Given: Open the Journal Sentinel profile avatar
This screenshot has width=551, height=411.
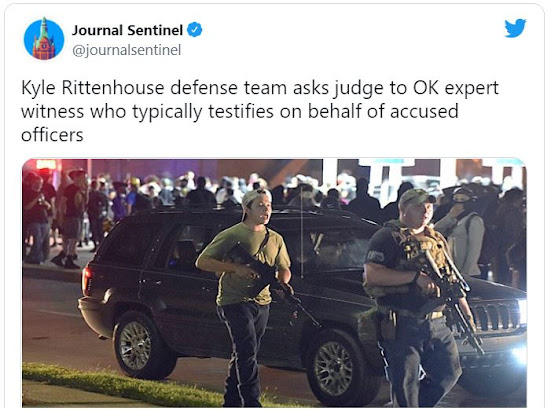Looking at the screenshot, I should coord(44,39).
